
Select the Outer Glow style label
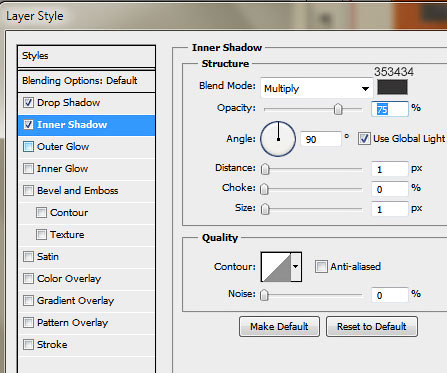(63, 146)
